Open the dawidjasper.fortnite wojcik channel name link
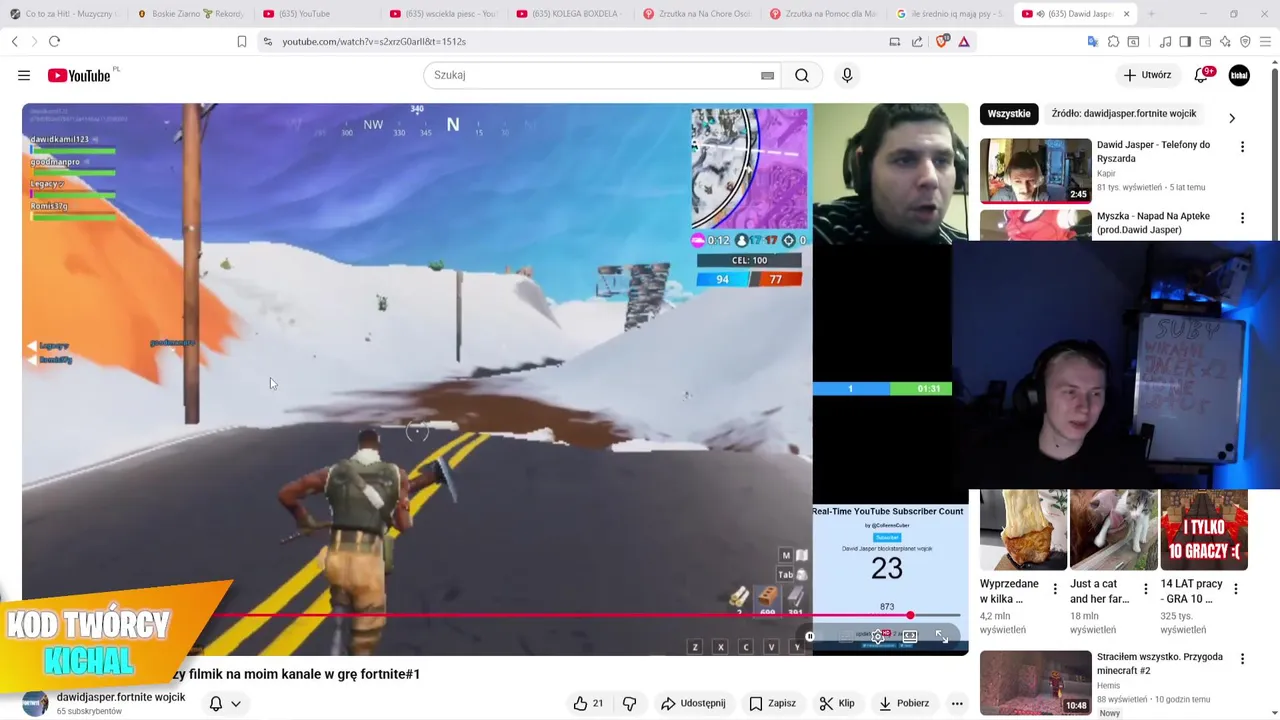The image size is (1280, 720). (121, 697)
